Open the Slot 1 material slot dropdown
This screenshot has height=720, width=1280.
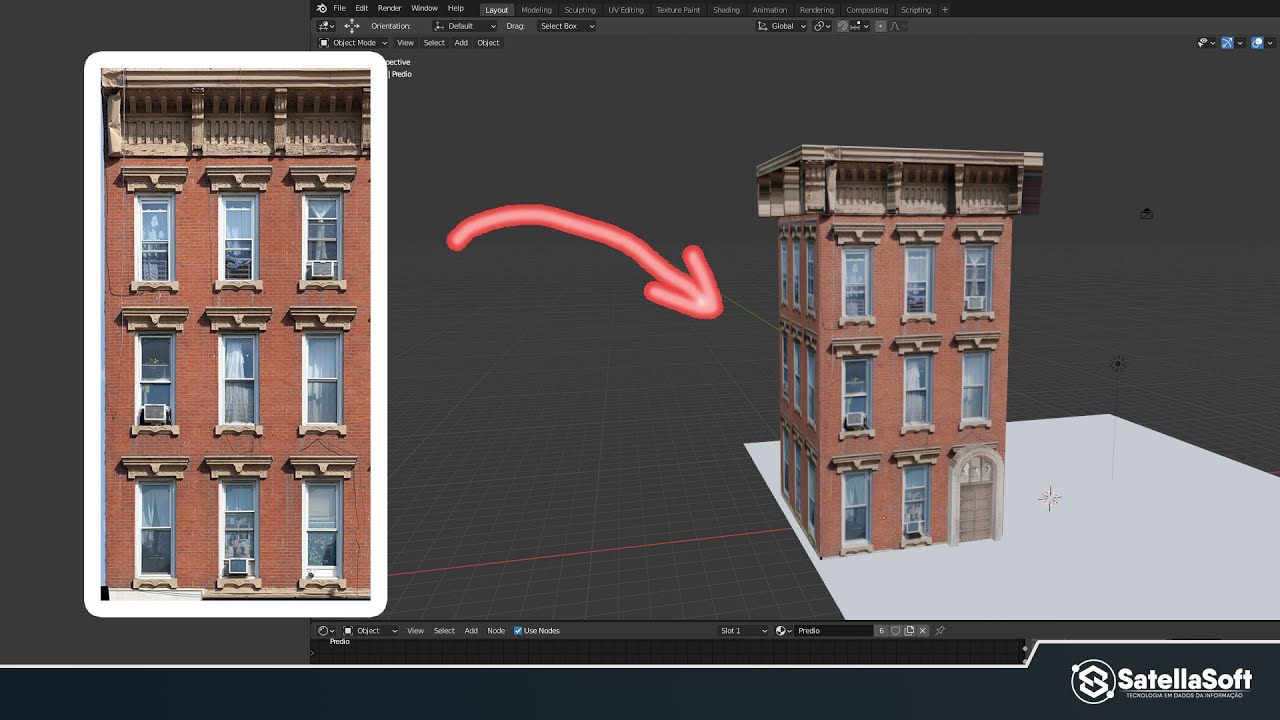coord(744,631)
